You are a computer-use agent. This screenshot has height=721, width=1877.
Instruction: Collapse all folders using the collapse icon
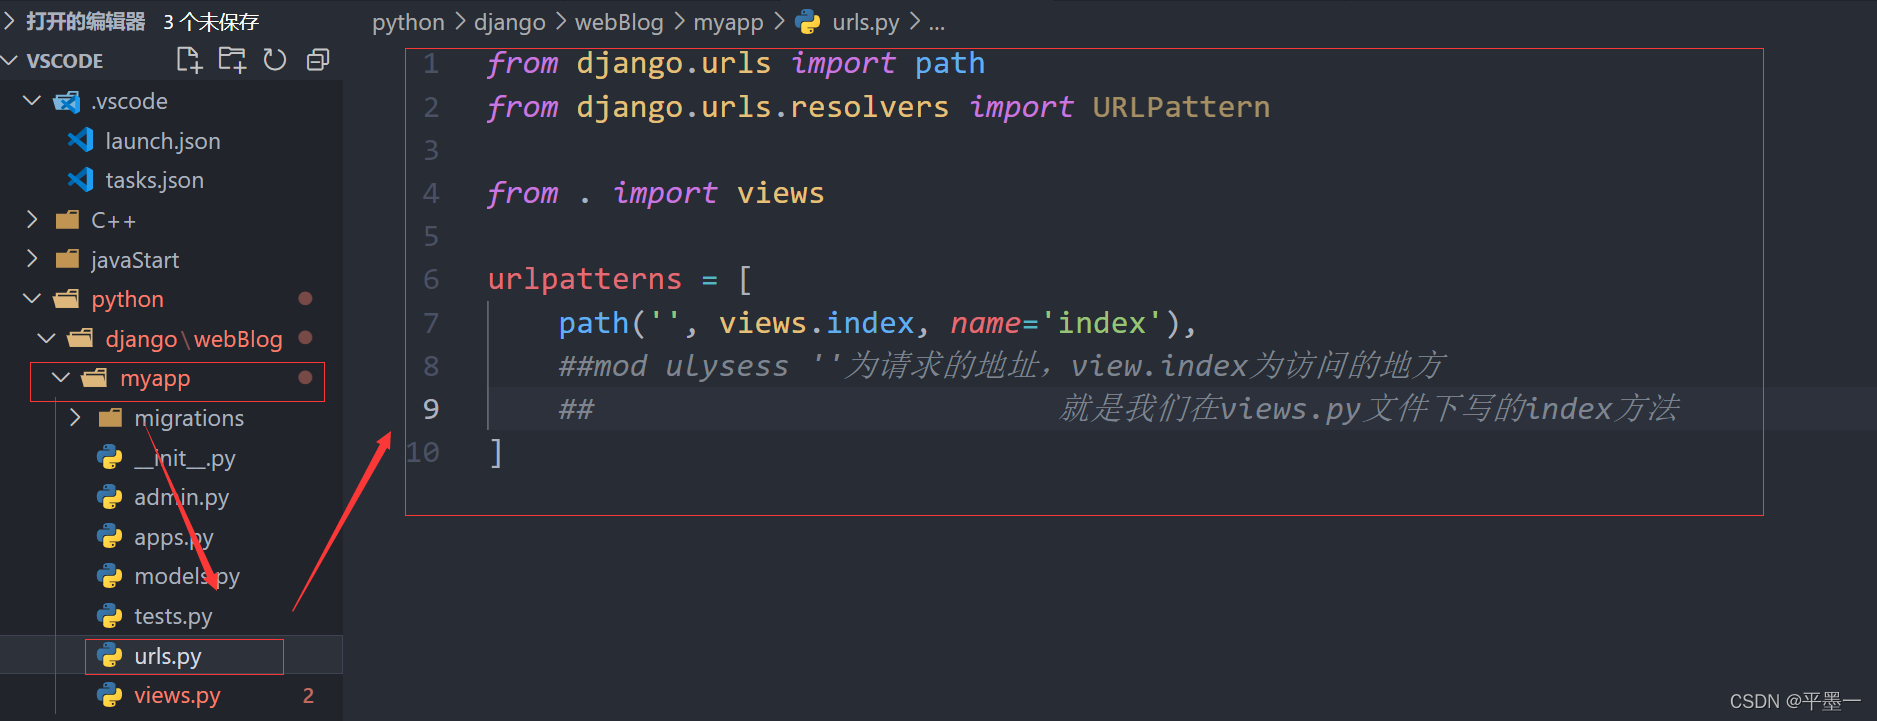coord(318,60)
